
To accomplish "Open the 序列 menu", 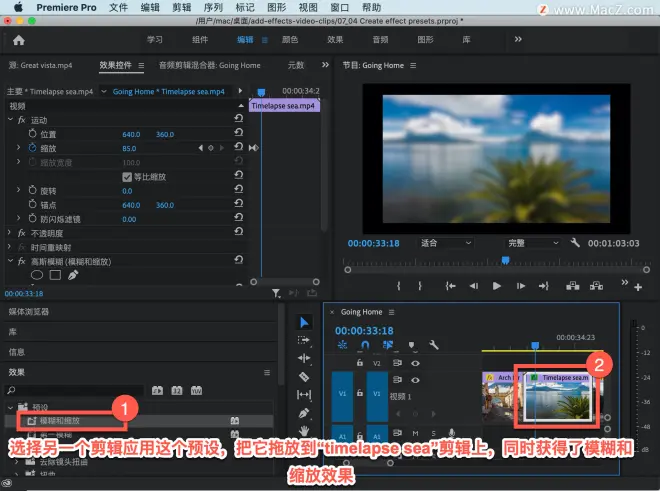I will click(x=213, y=7).
